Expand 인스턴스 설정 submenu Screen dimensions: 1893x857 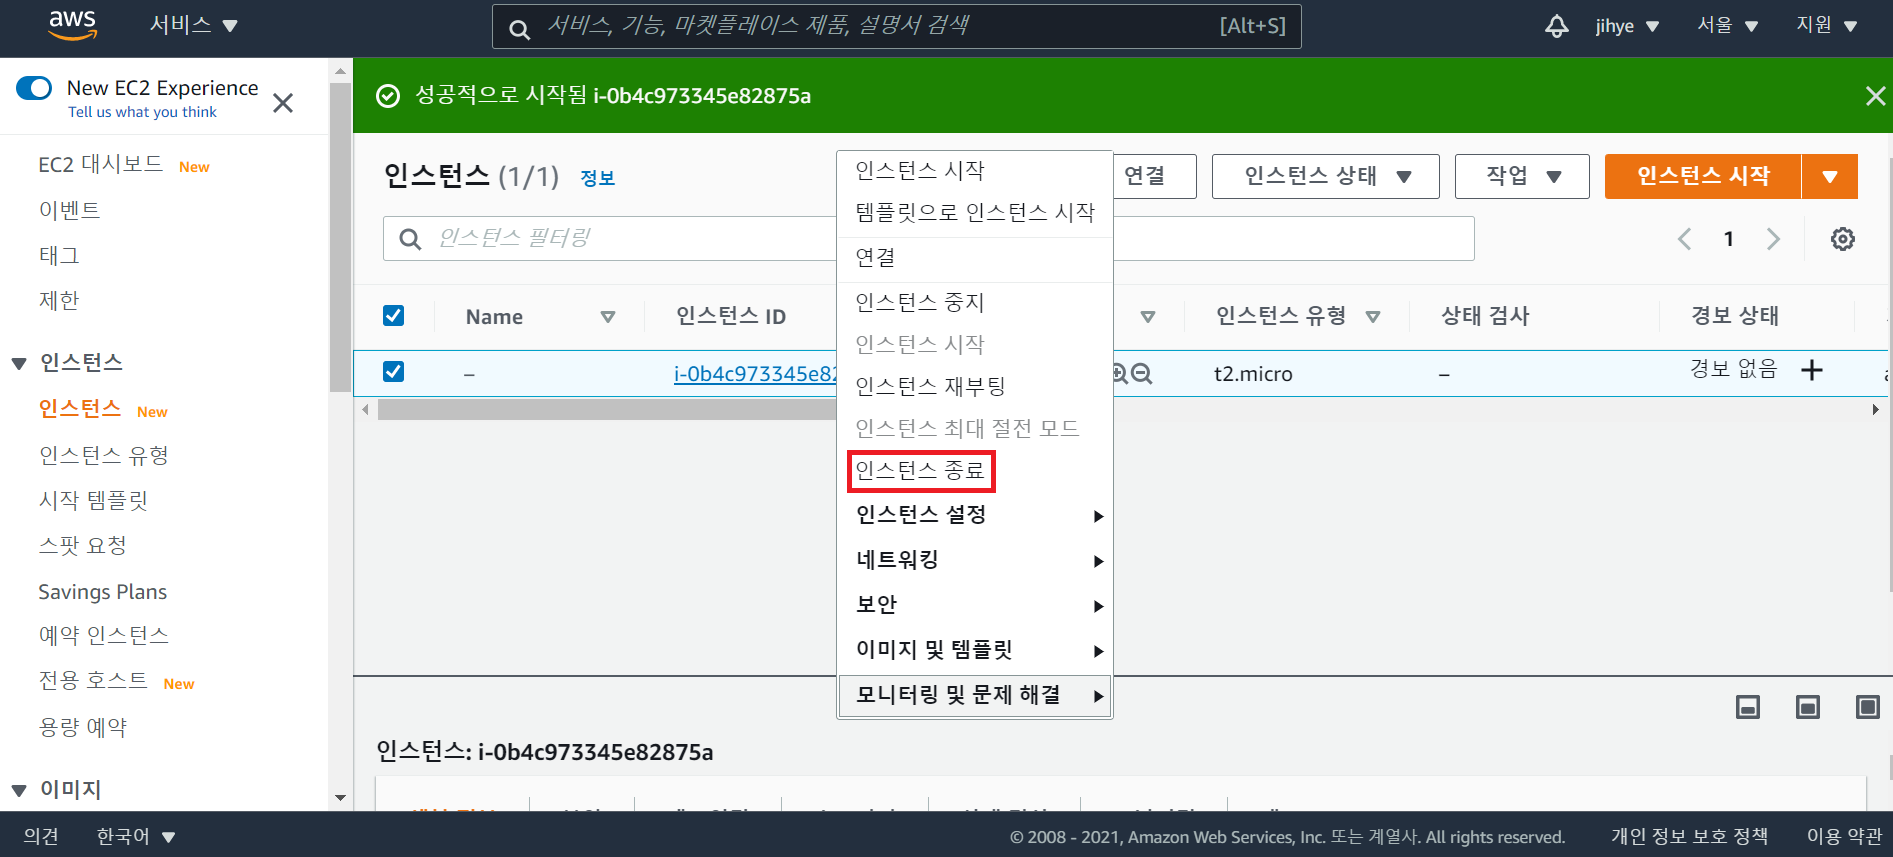pos(975,515)
